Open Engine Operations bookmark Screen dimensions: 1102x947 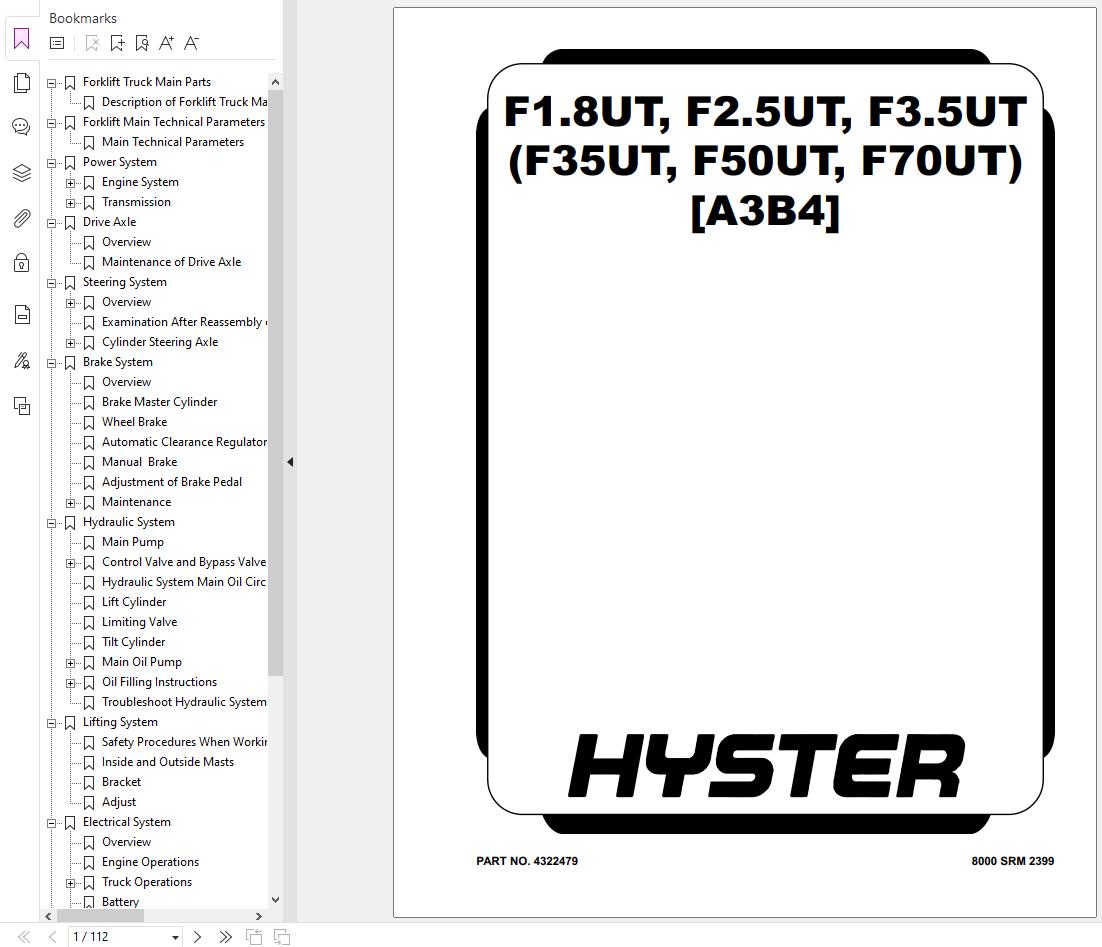(x=150, y=862)
